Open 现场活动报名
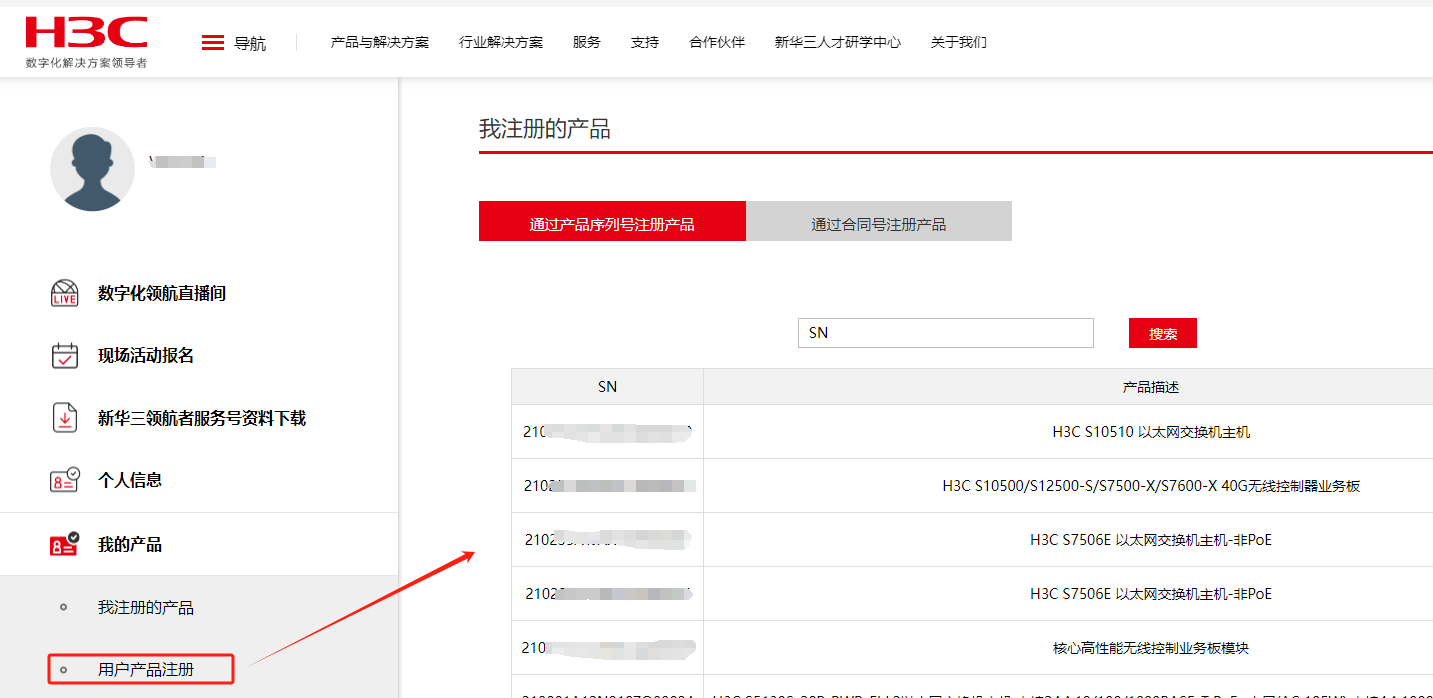The height and width of the screenshot is (698, 1433). point(146,355)
